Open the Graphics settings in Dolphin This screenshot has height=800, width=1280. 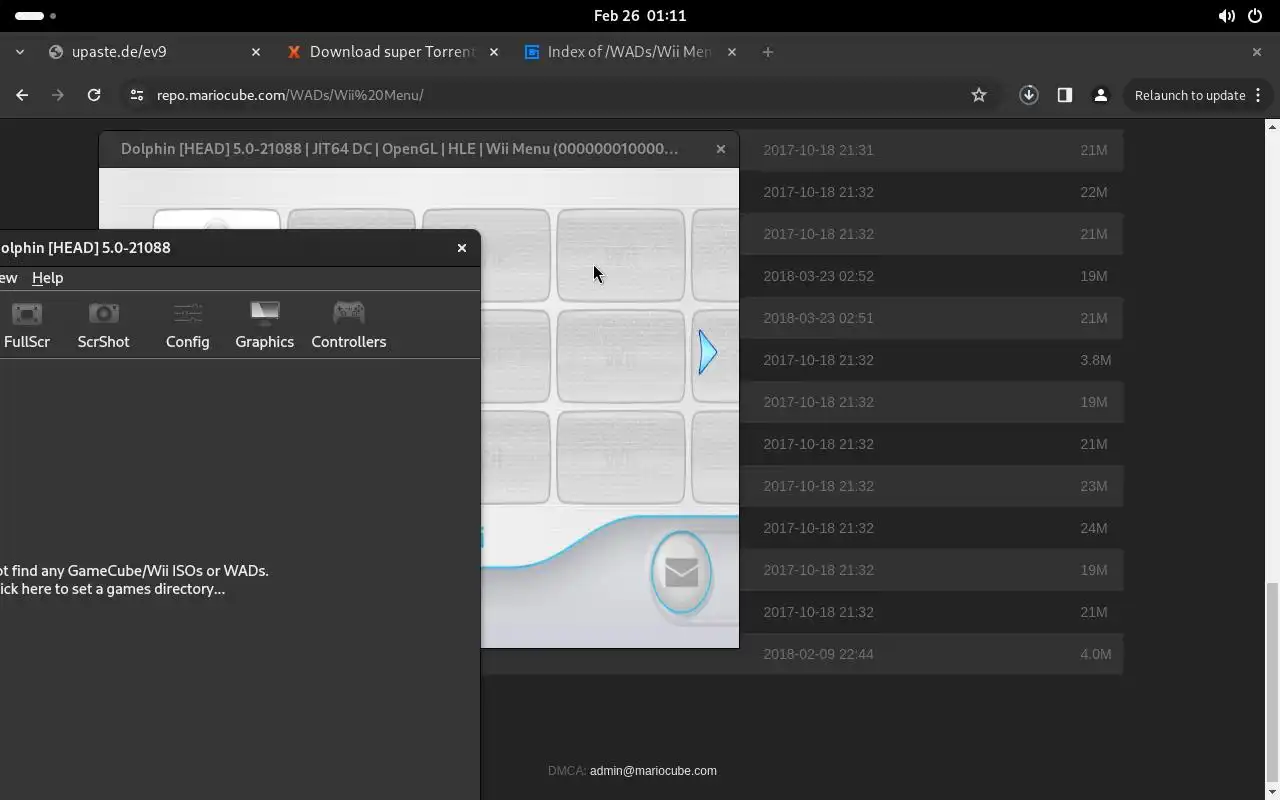pos(264,325)
